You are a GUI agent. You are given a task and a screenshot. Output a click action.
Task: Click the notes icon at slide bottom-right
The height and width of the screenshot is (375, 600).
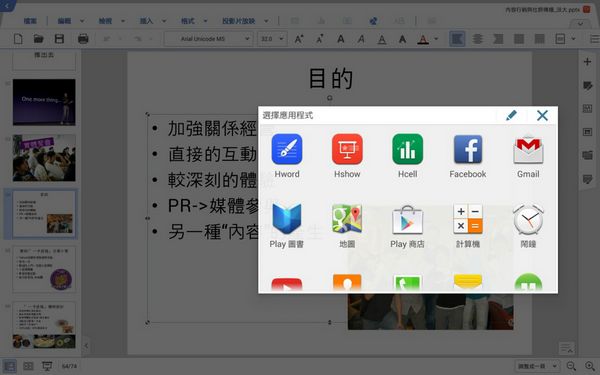(x=566, y=347)
